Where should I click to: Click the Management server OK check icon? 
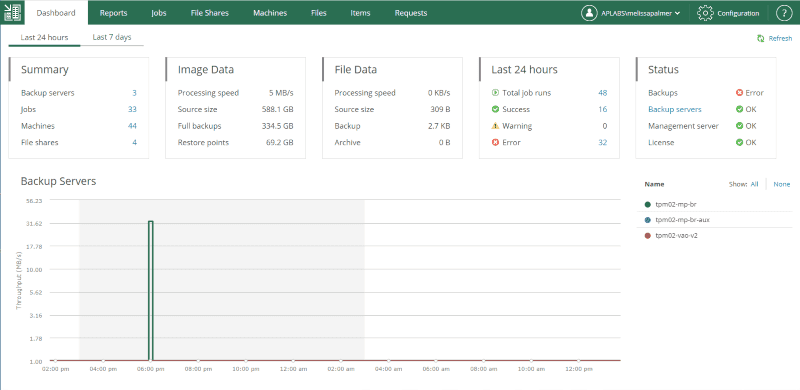pos(739,126)
